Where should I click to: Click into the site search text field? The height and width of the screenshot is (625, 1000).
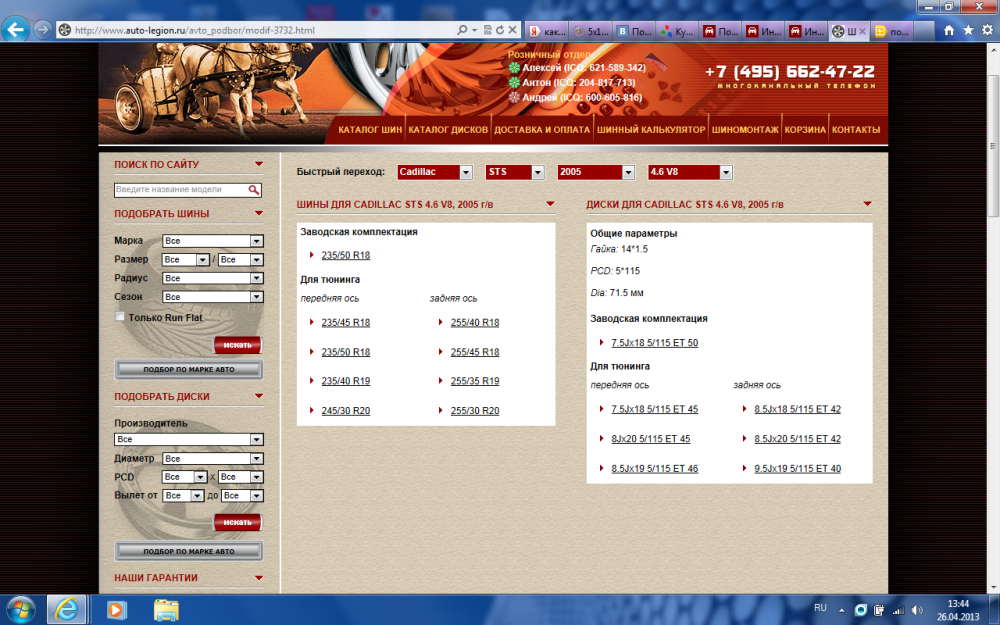point(180,189)
